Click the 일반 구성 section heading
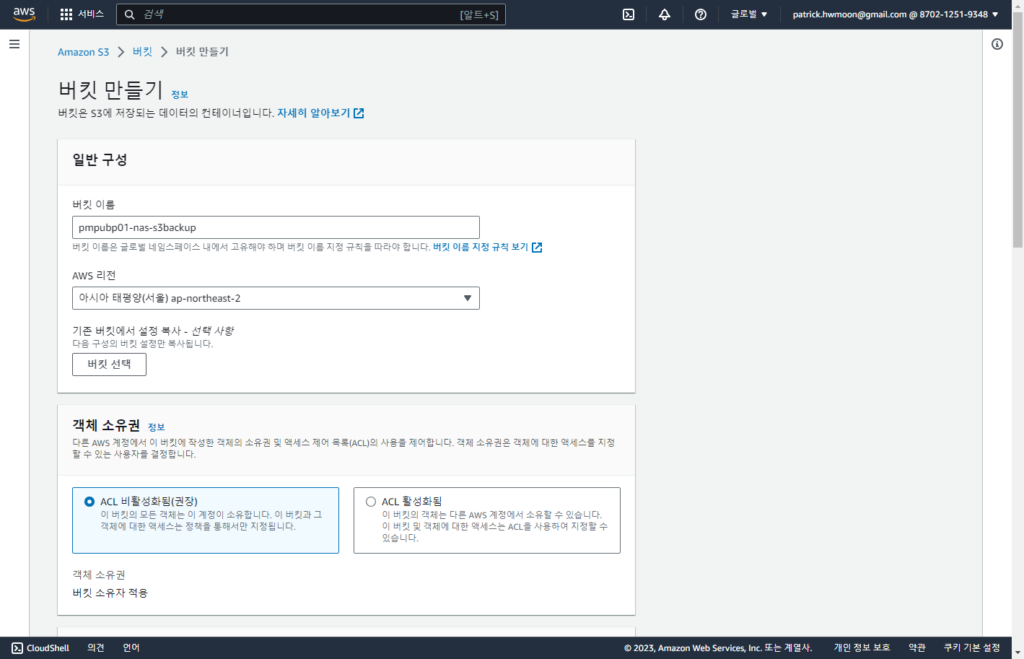Viewport: 1024px width, 659px height. [100, 160]
